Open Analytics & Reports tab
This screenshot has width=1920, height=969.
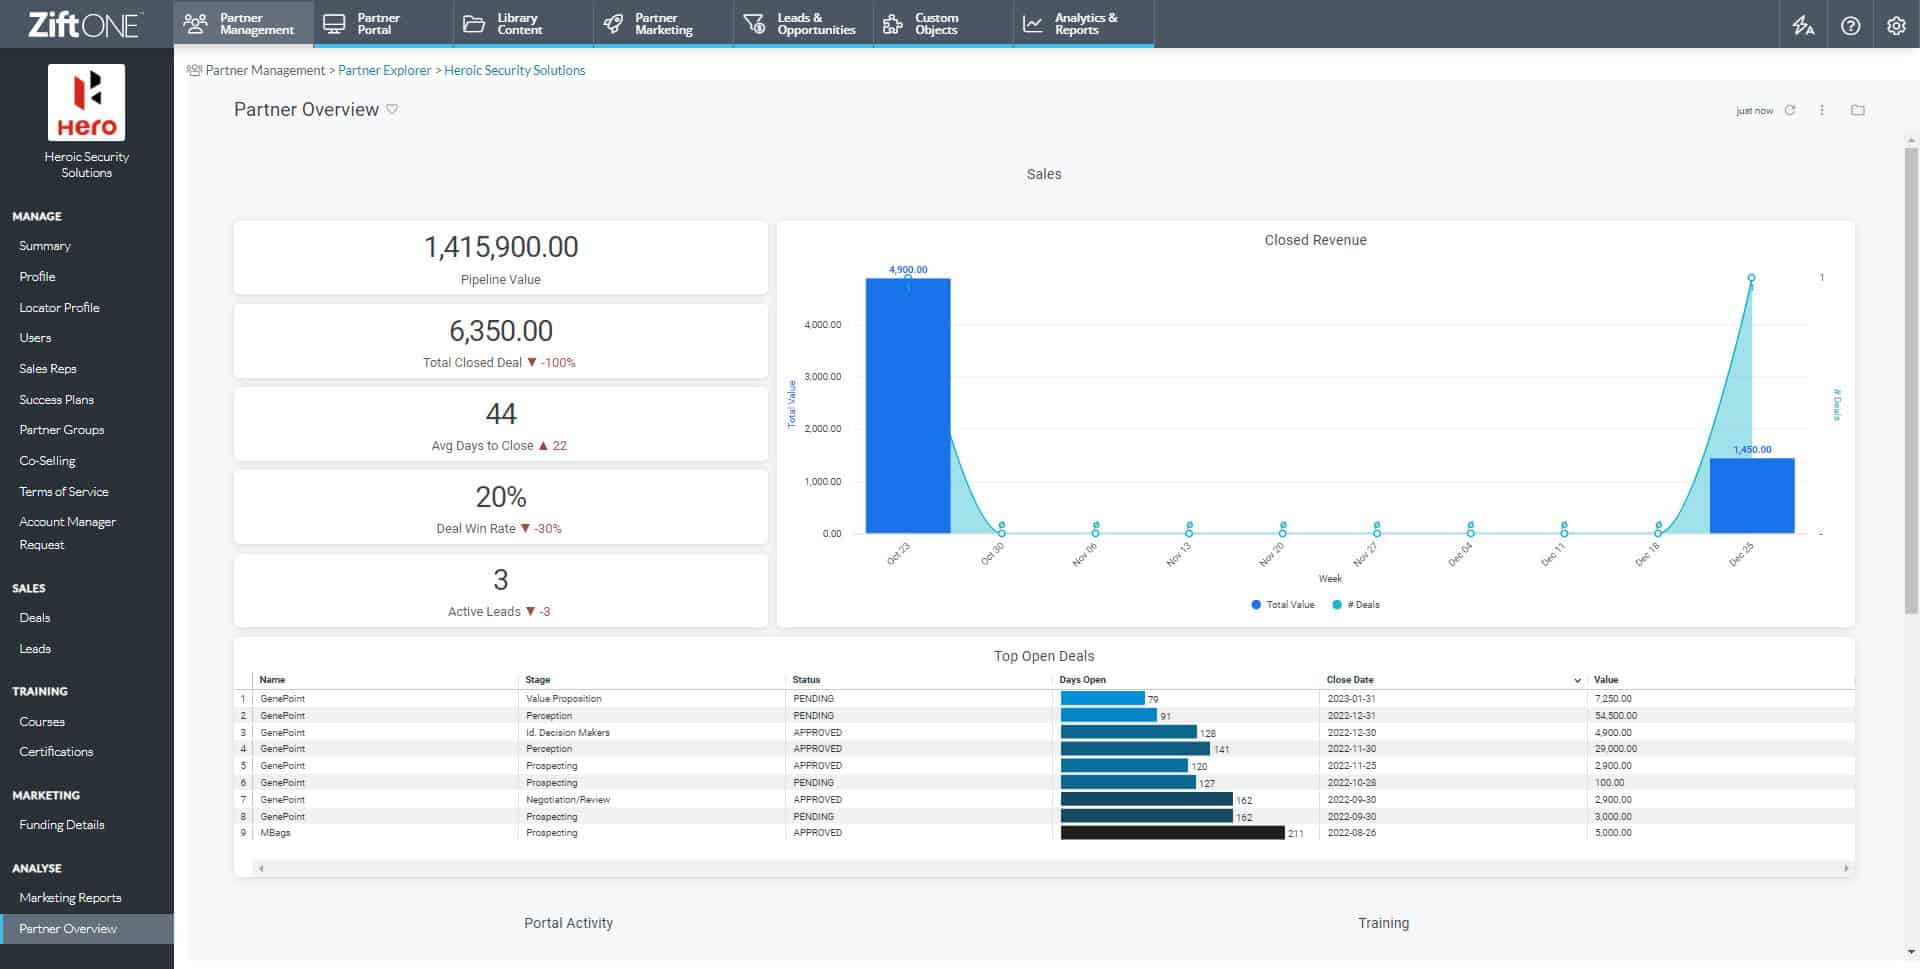(1083, 24)
